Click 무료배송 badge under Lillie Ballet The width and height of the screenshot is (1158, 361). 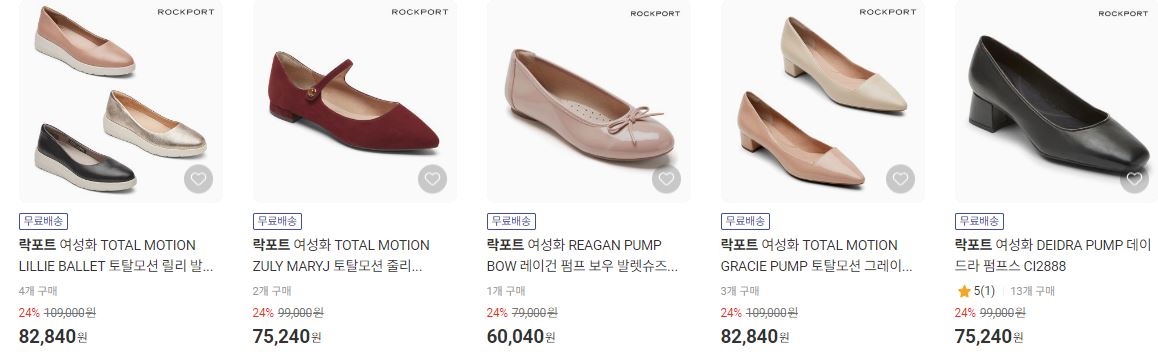[44, 221]
